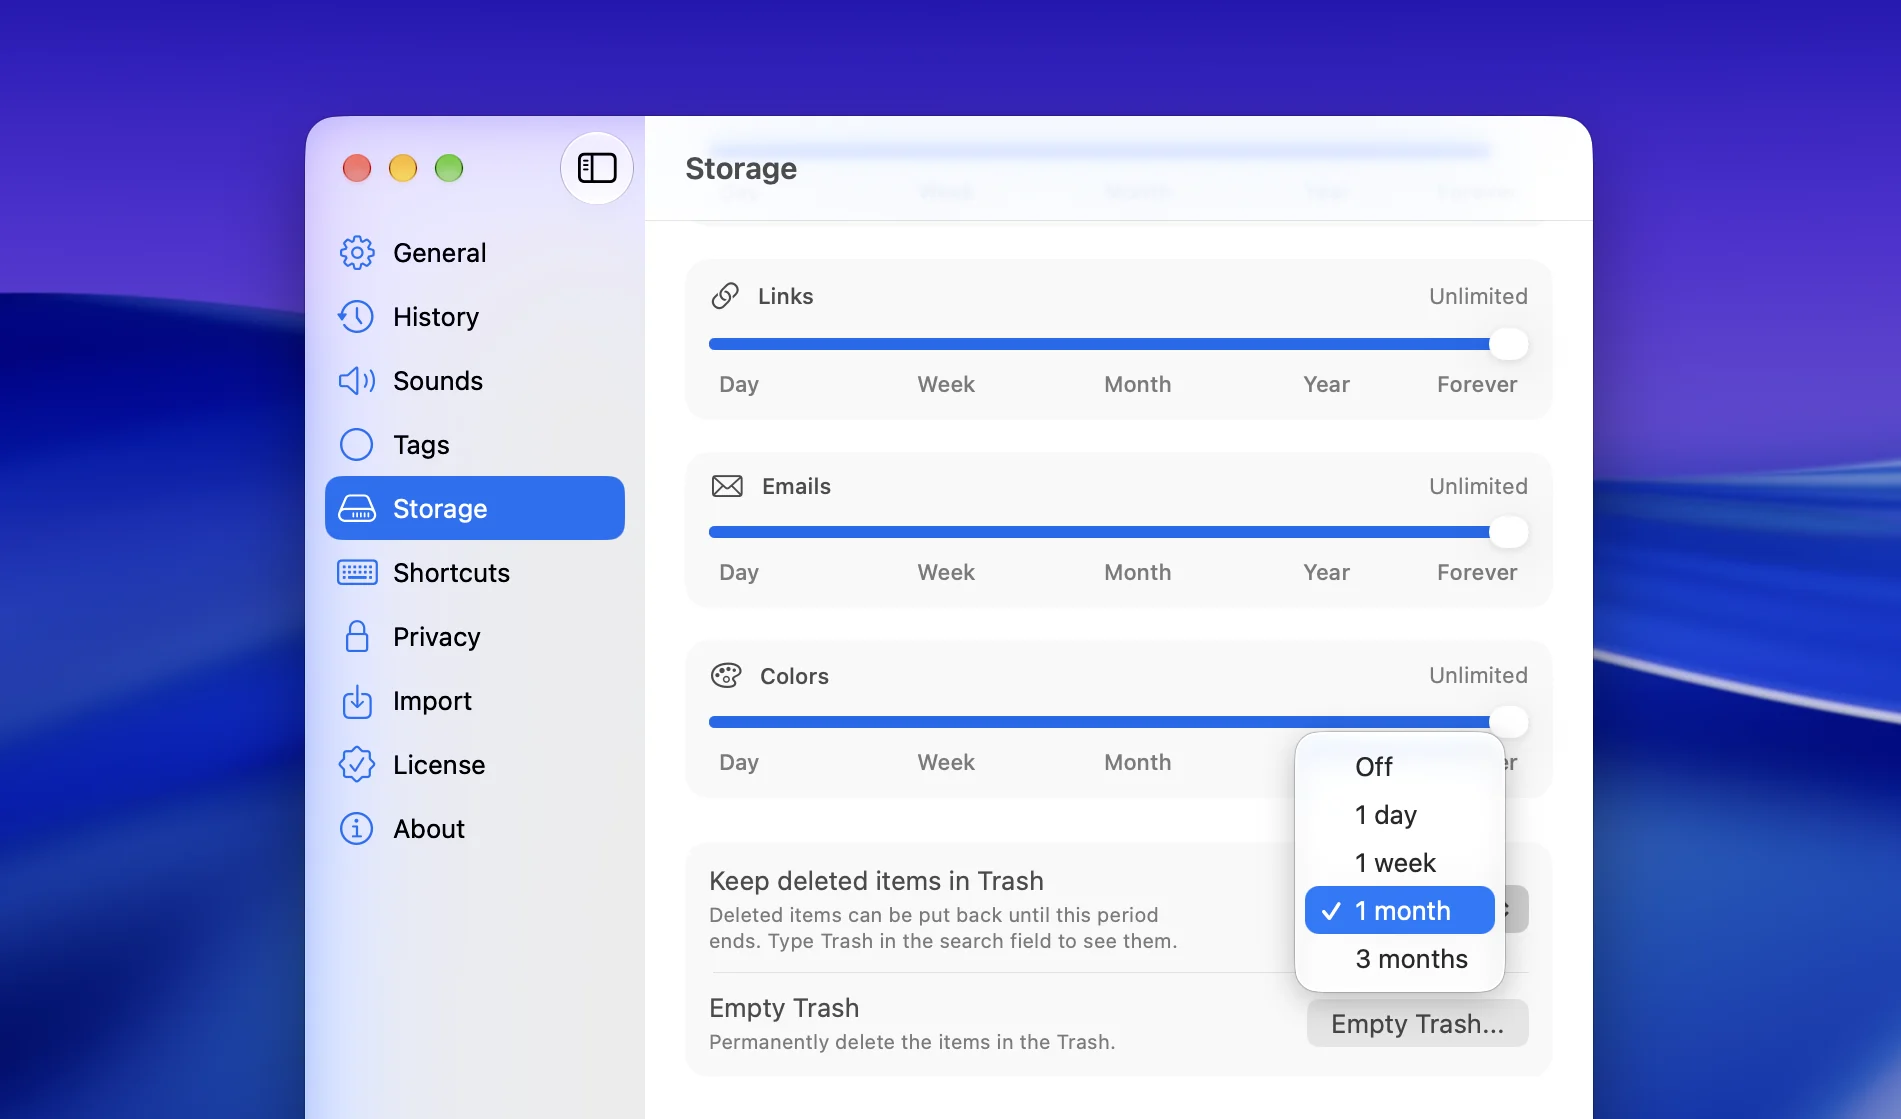Click the Month mark under Emails slider
Screen dimensions: 1901x1119
point(1137,573)
